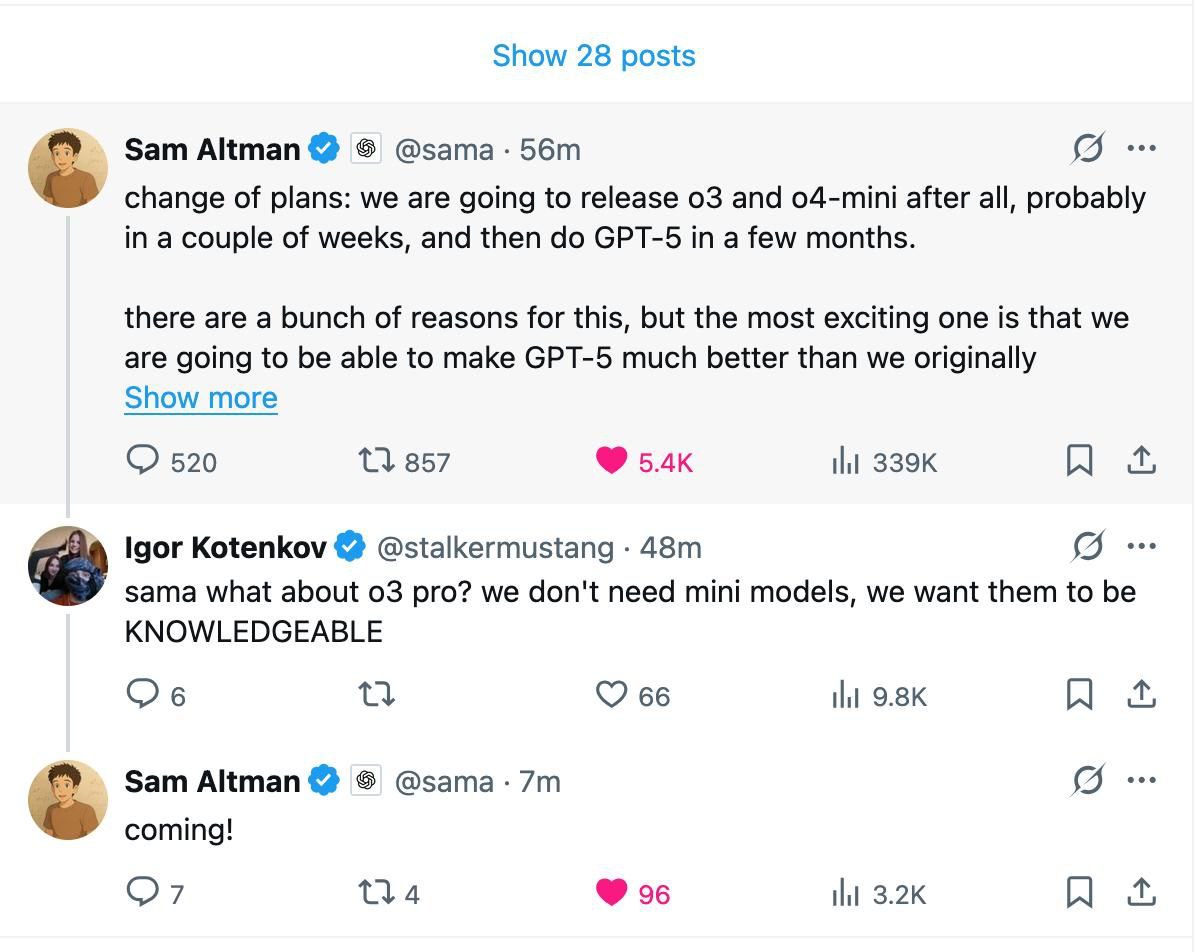Reply to Sam Altman's change of plans post
This screenshot has width=1200, height=952.
(x=144, y=461)
